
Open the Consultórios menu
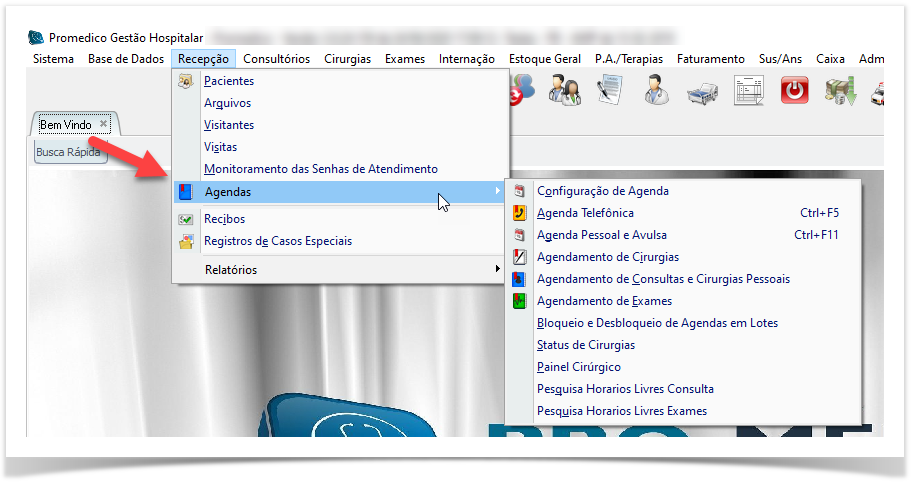276,59
